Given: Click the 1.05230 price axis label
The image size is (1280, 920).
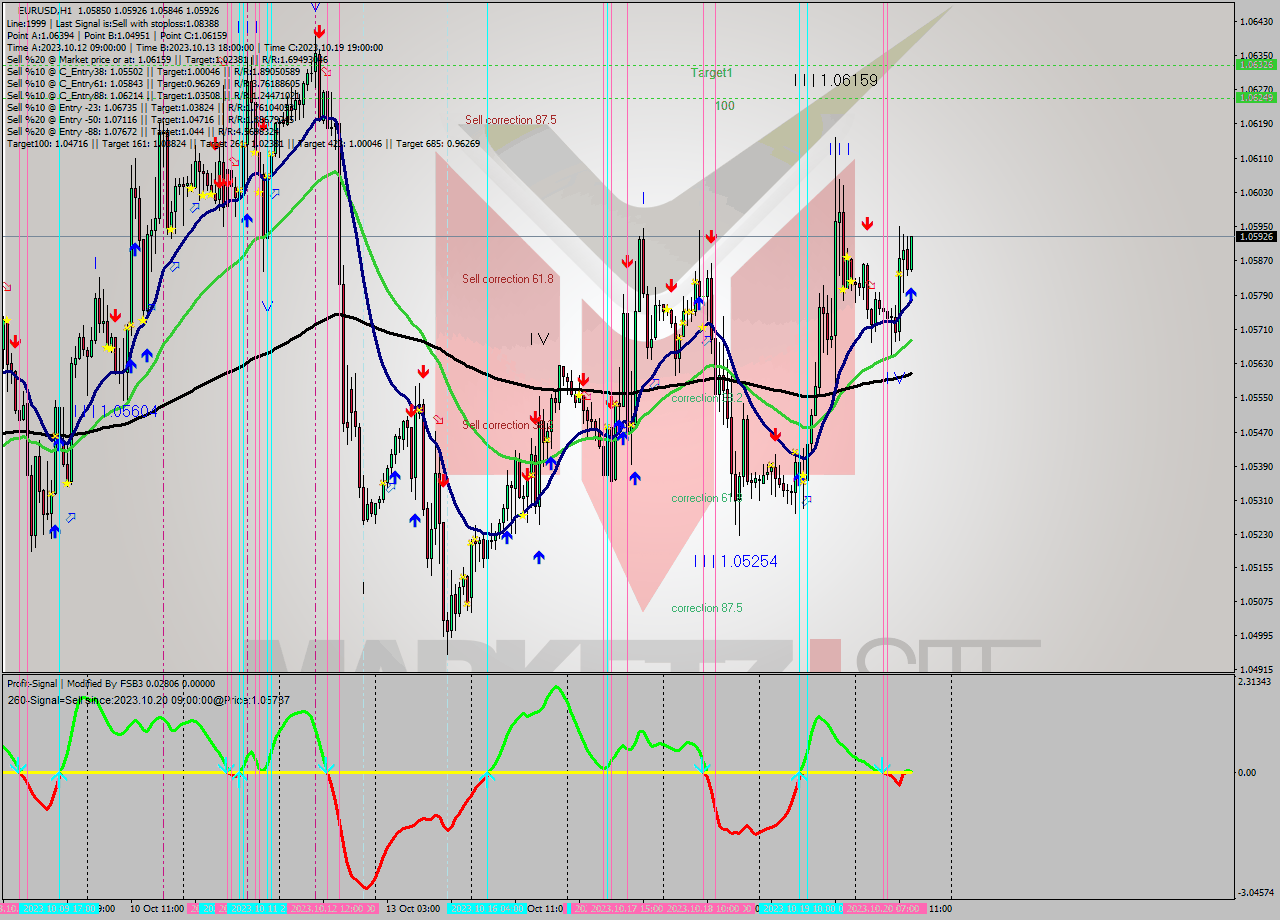Looking at the screenshot, I should (1256, 534).
